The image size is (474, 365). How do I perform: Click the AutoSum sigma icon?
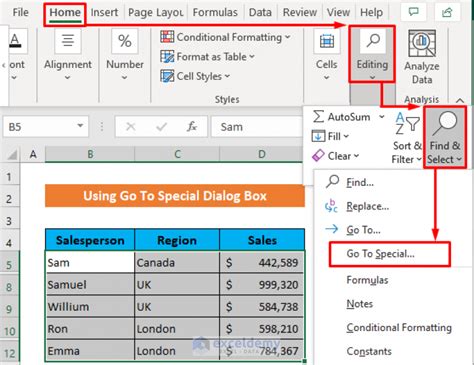click(x=318, y=117)
